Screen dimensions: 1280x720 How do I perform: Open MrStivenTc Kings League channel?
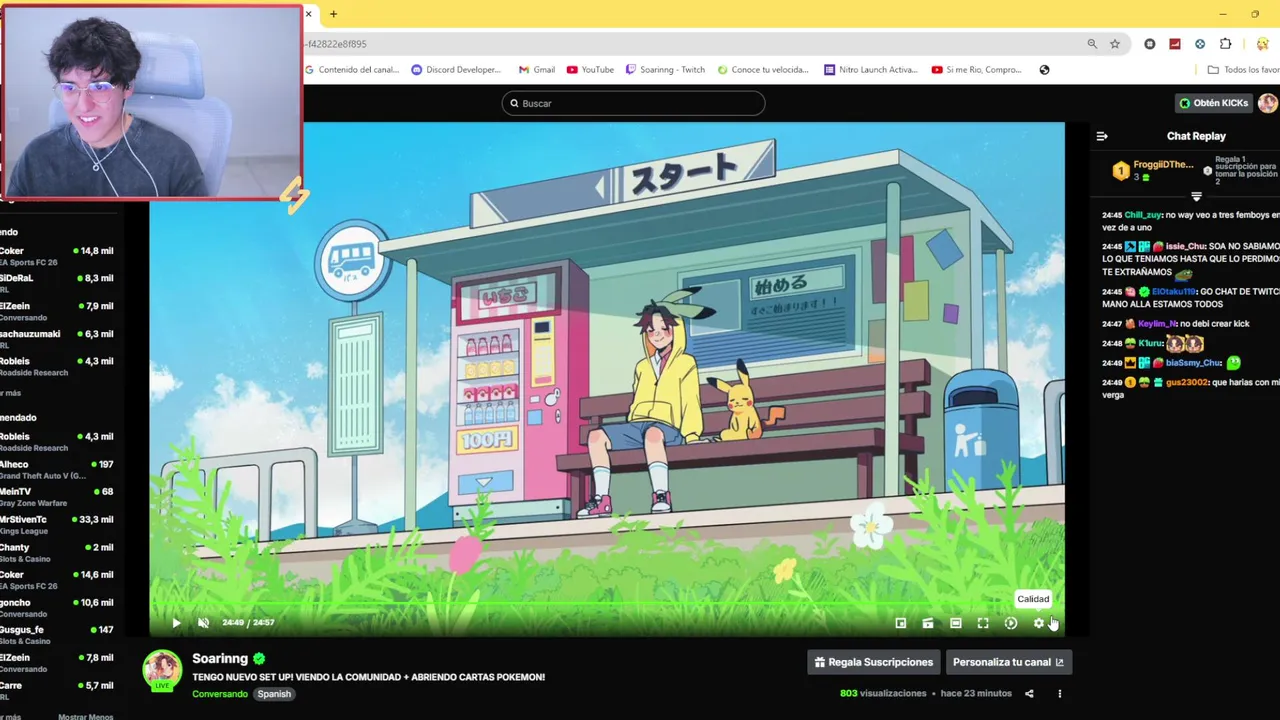tap(57, 525)
